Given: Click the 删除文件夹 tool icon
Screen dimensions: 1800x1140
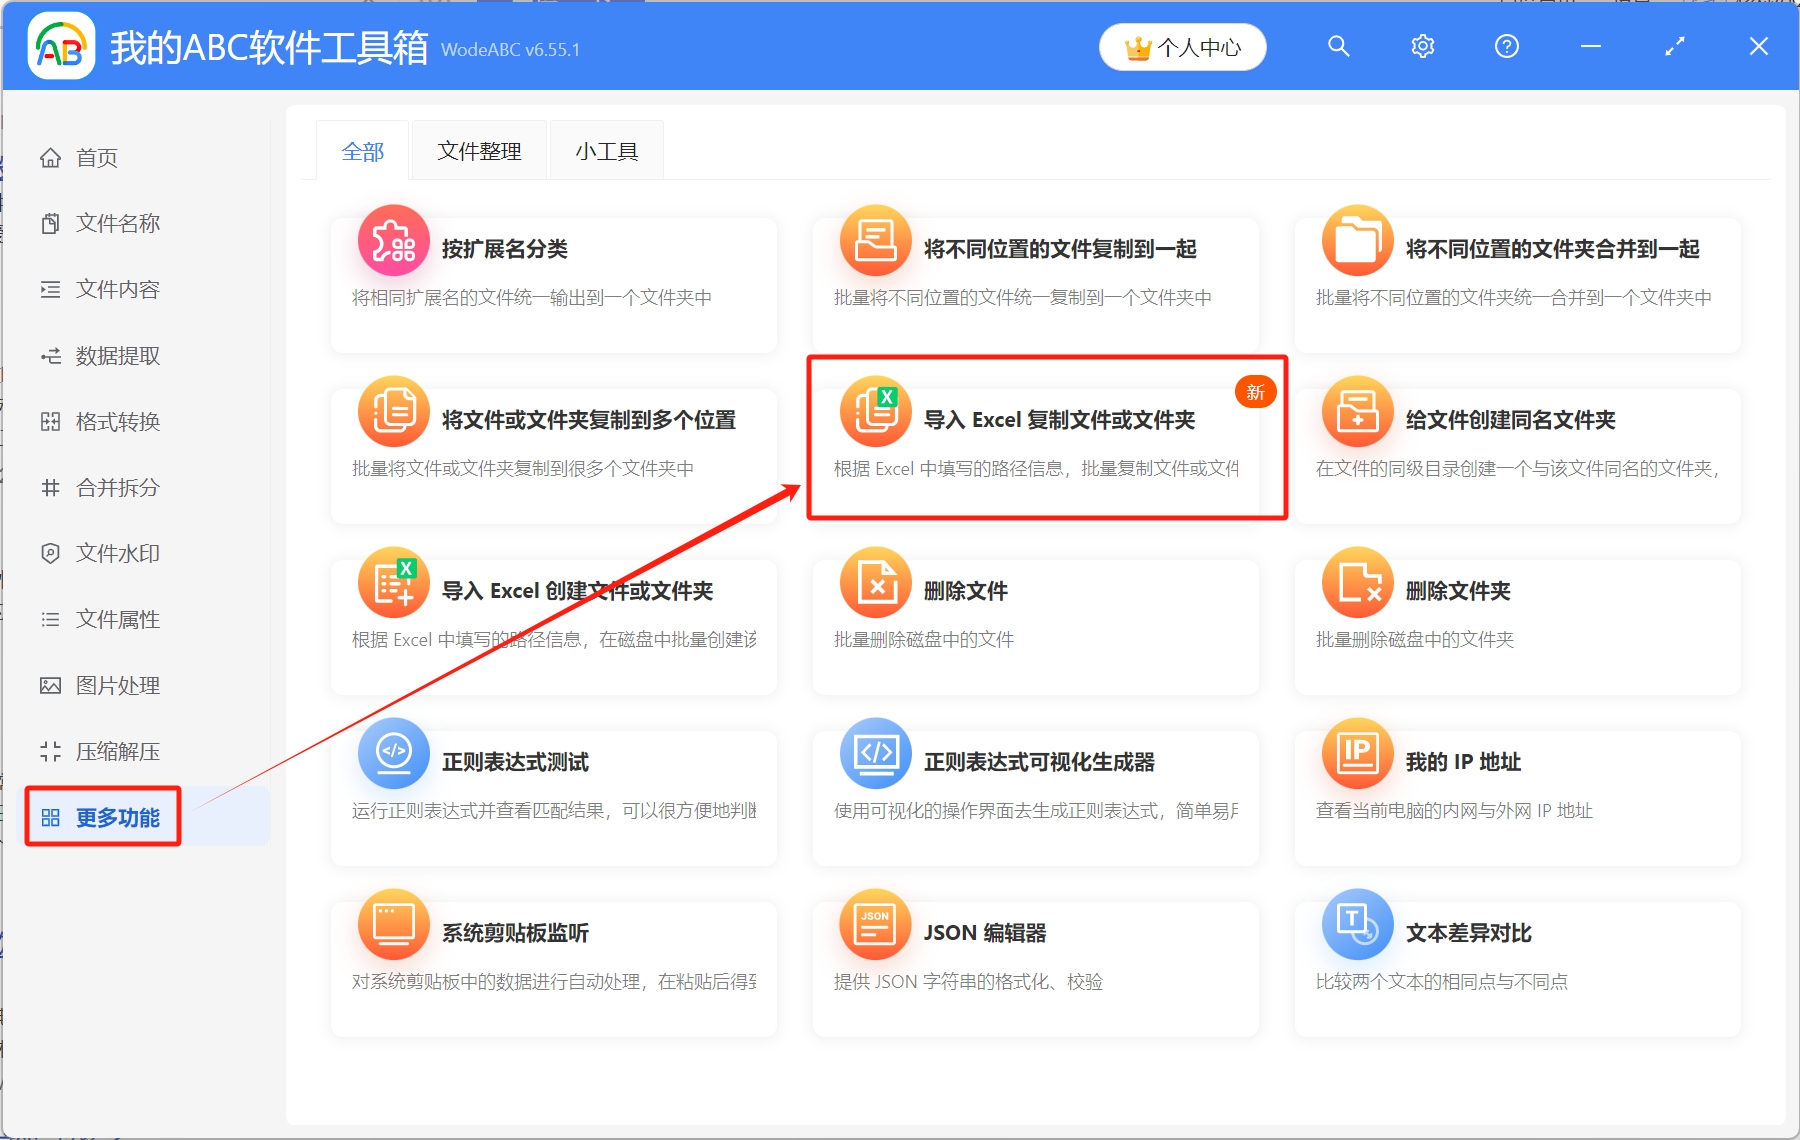Looking at the screenshot, I should [1356, 582].
